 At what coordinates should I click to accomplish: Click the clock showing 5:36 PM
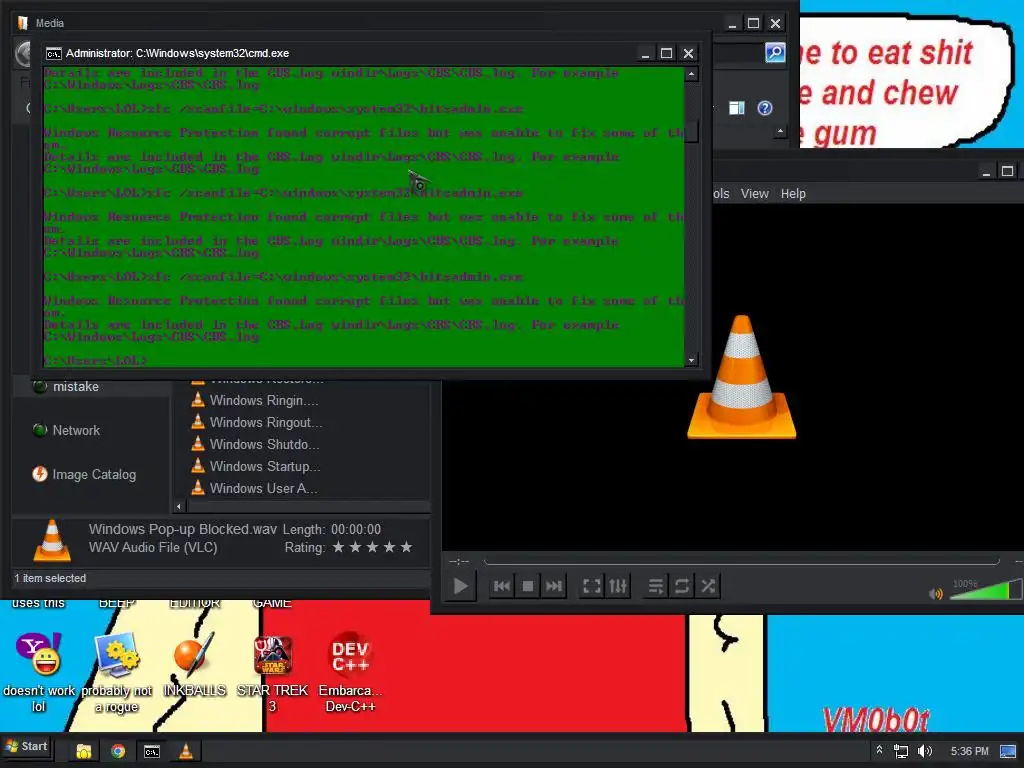coord(969,751)
